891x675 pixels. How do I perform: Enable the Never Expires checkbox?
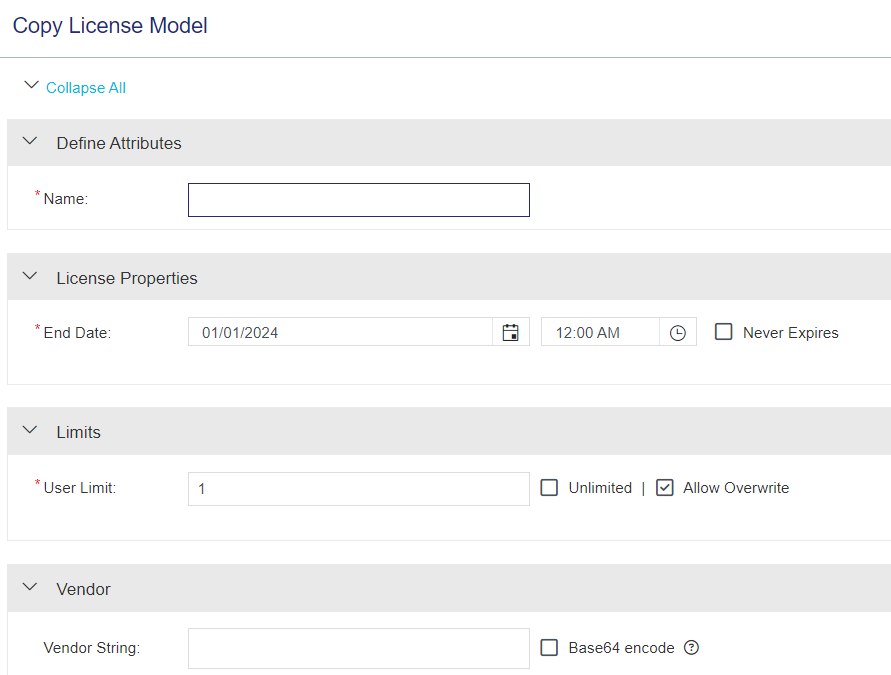723,332
